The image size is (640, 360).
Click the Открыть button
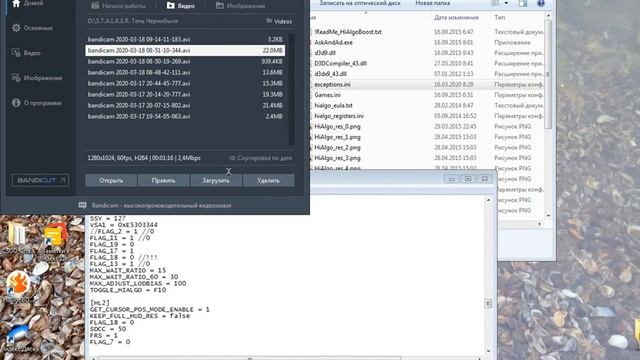(x=111, y=180)
